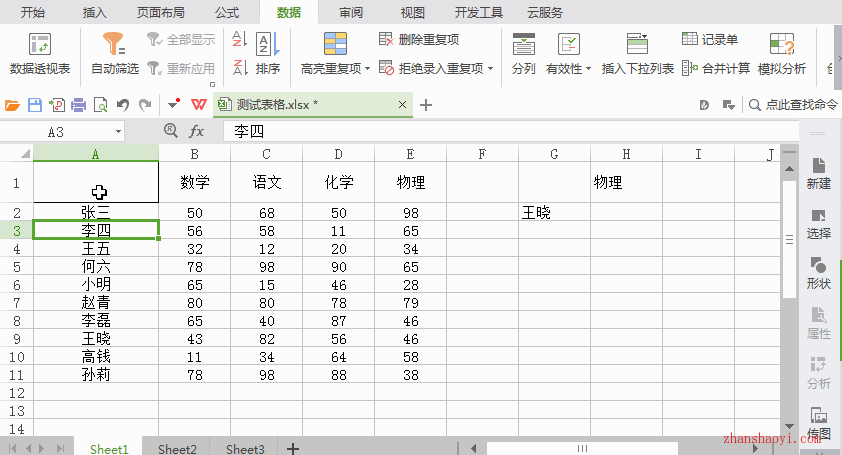Add a new worksheet with plus button
The height and width of the screenshot is (455, 842).
[x=293, y=449]
